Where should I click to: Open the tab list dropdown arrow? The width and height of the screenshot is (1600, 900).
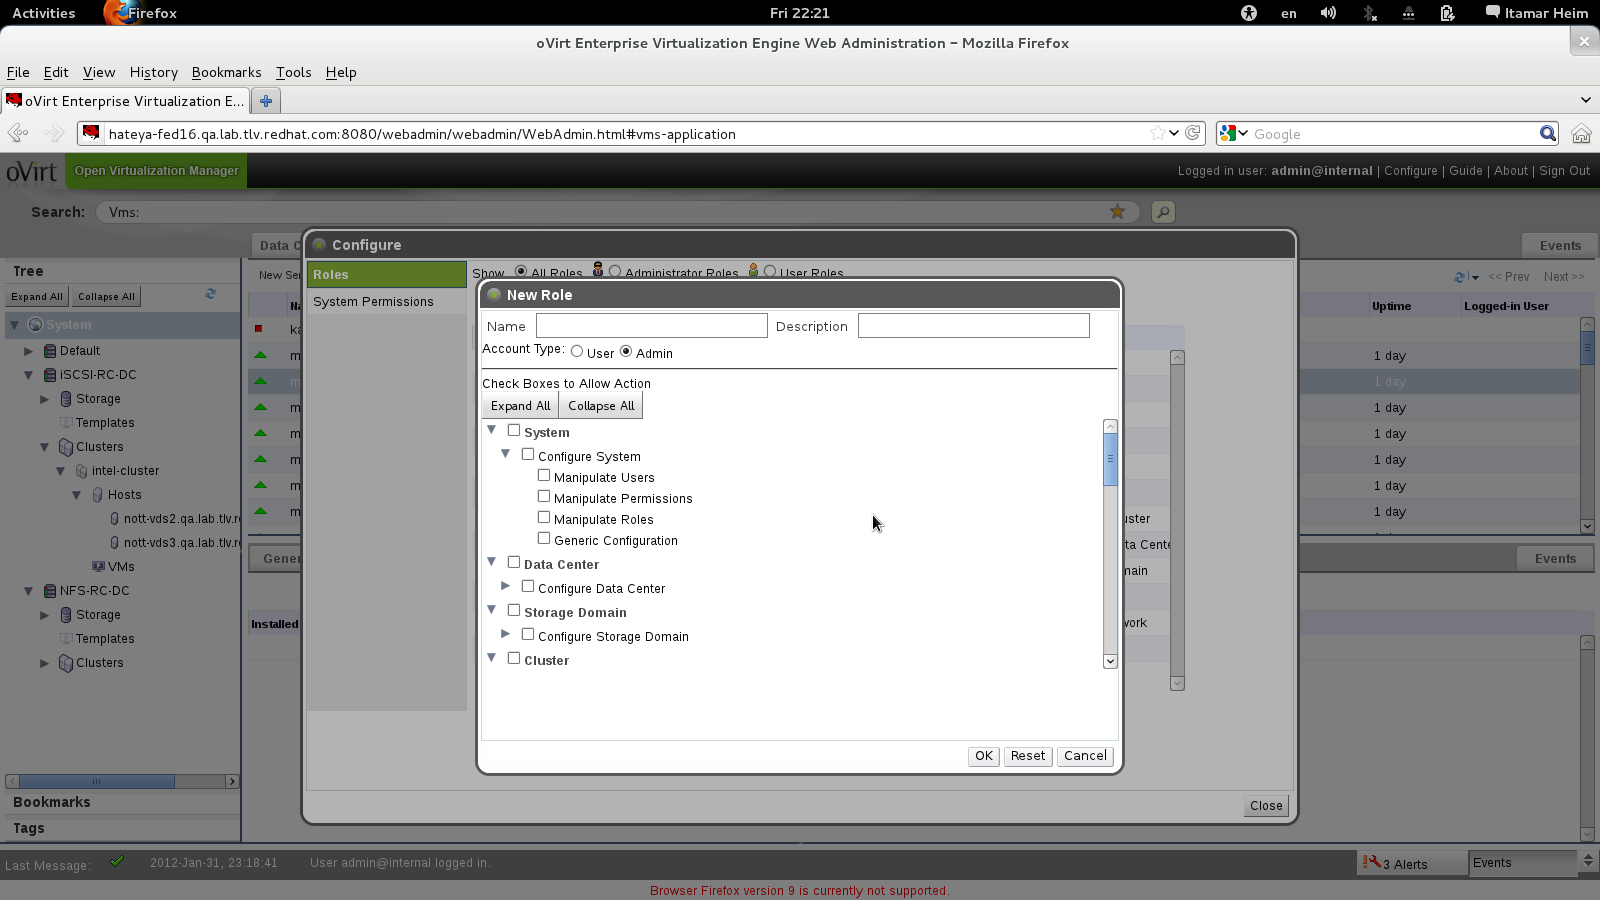point(1585,100)
